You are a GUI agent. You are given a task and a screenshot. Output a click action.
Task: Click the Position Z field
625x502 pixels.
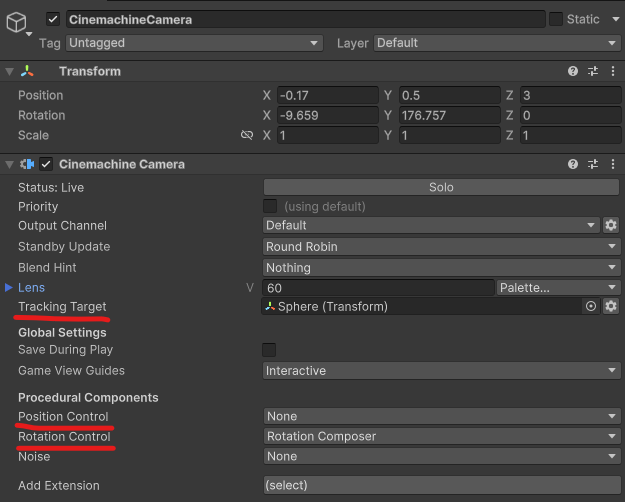570,95
